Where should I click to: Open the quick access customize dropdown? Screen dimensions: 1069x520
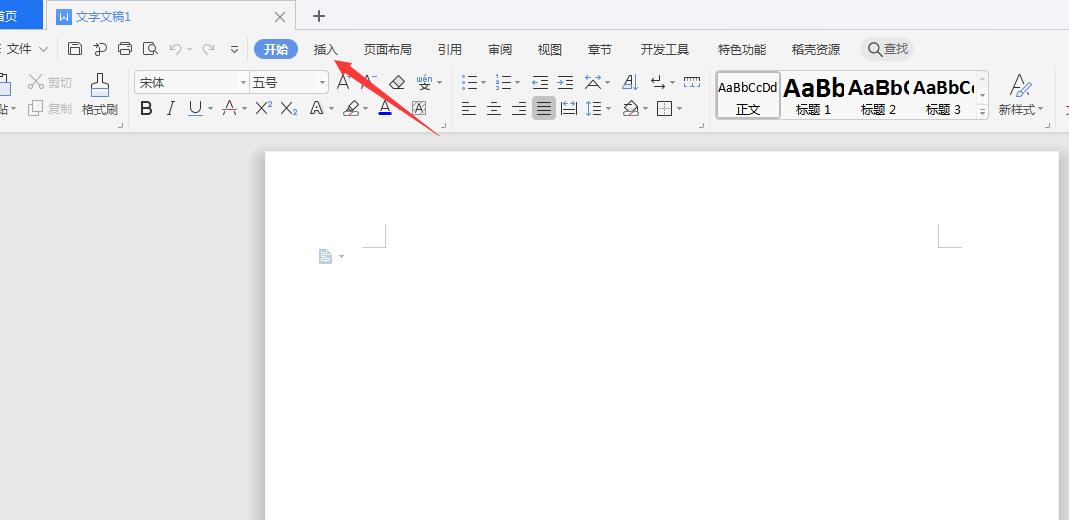click(x=235, y=49)
